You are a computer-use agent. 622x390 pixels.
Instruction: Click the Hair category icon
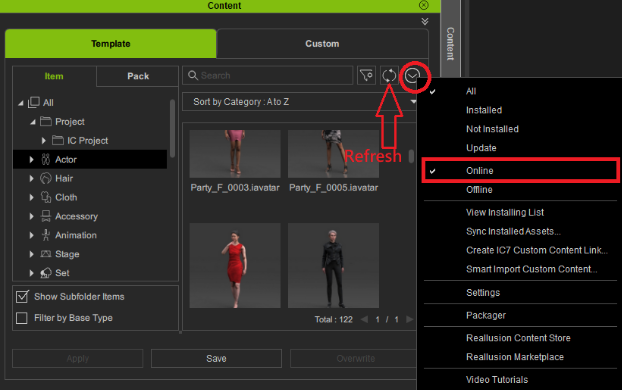tap(46, 179)
